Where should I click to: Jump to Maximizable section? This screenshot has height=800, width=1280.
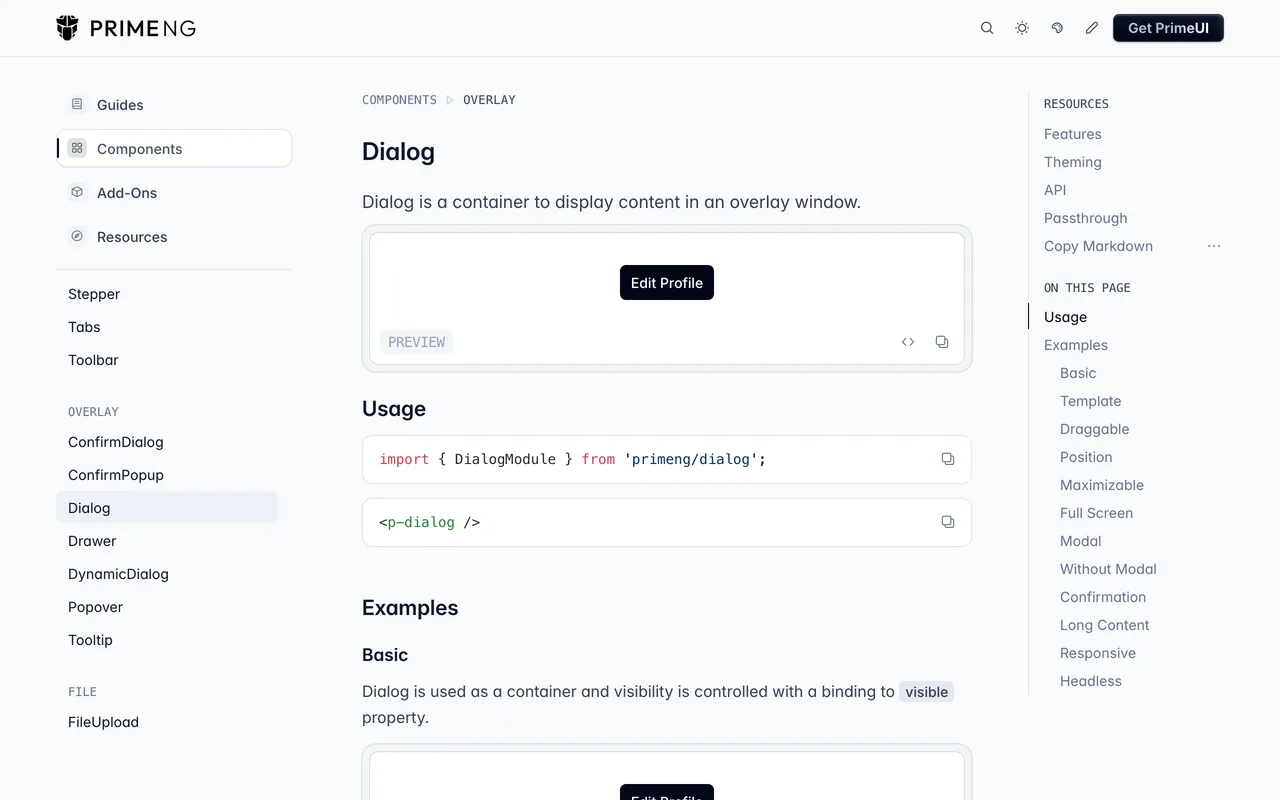pyautogui.click(x=1102, y=485)
